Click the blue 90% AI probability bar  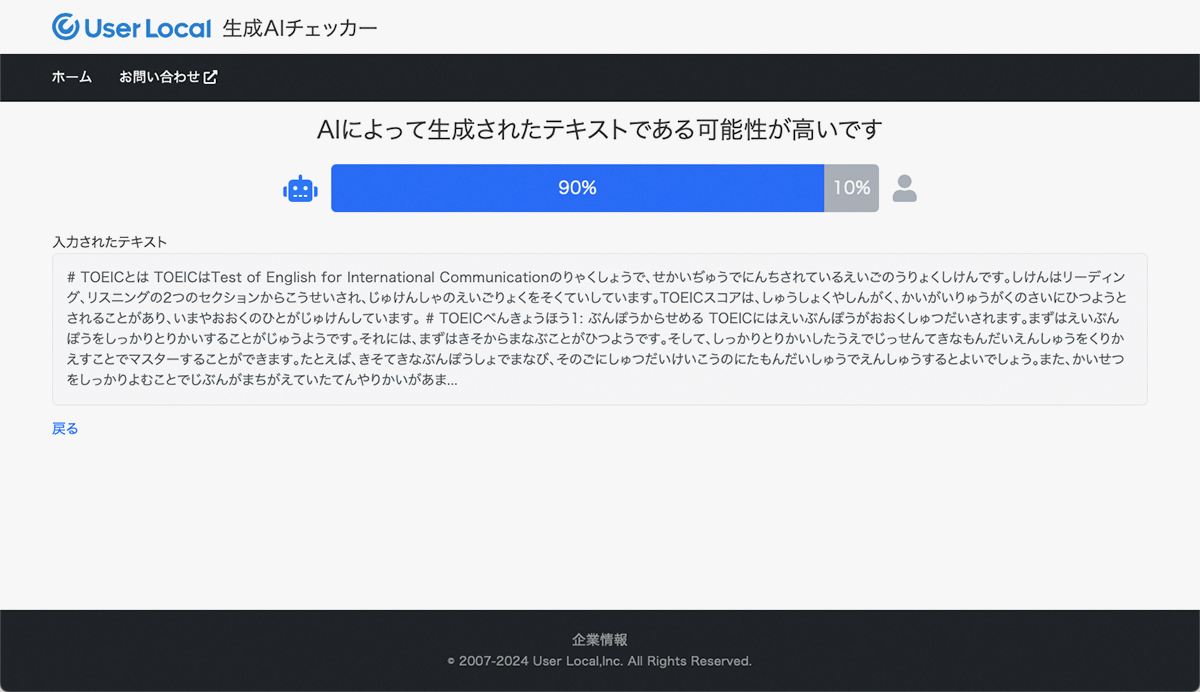point(577,188)
